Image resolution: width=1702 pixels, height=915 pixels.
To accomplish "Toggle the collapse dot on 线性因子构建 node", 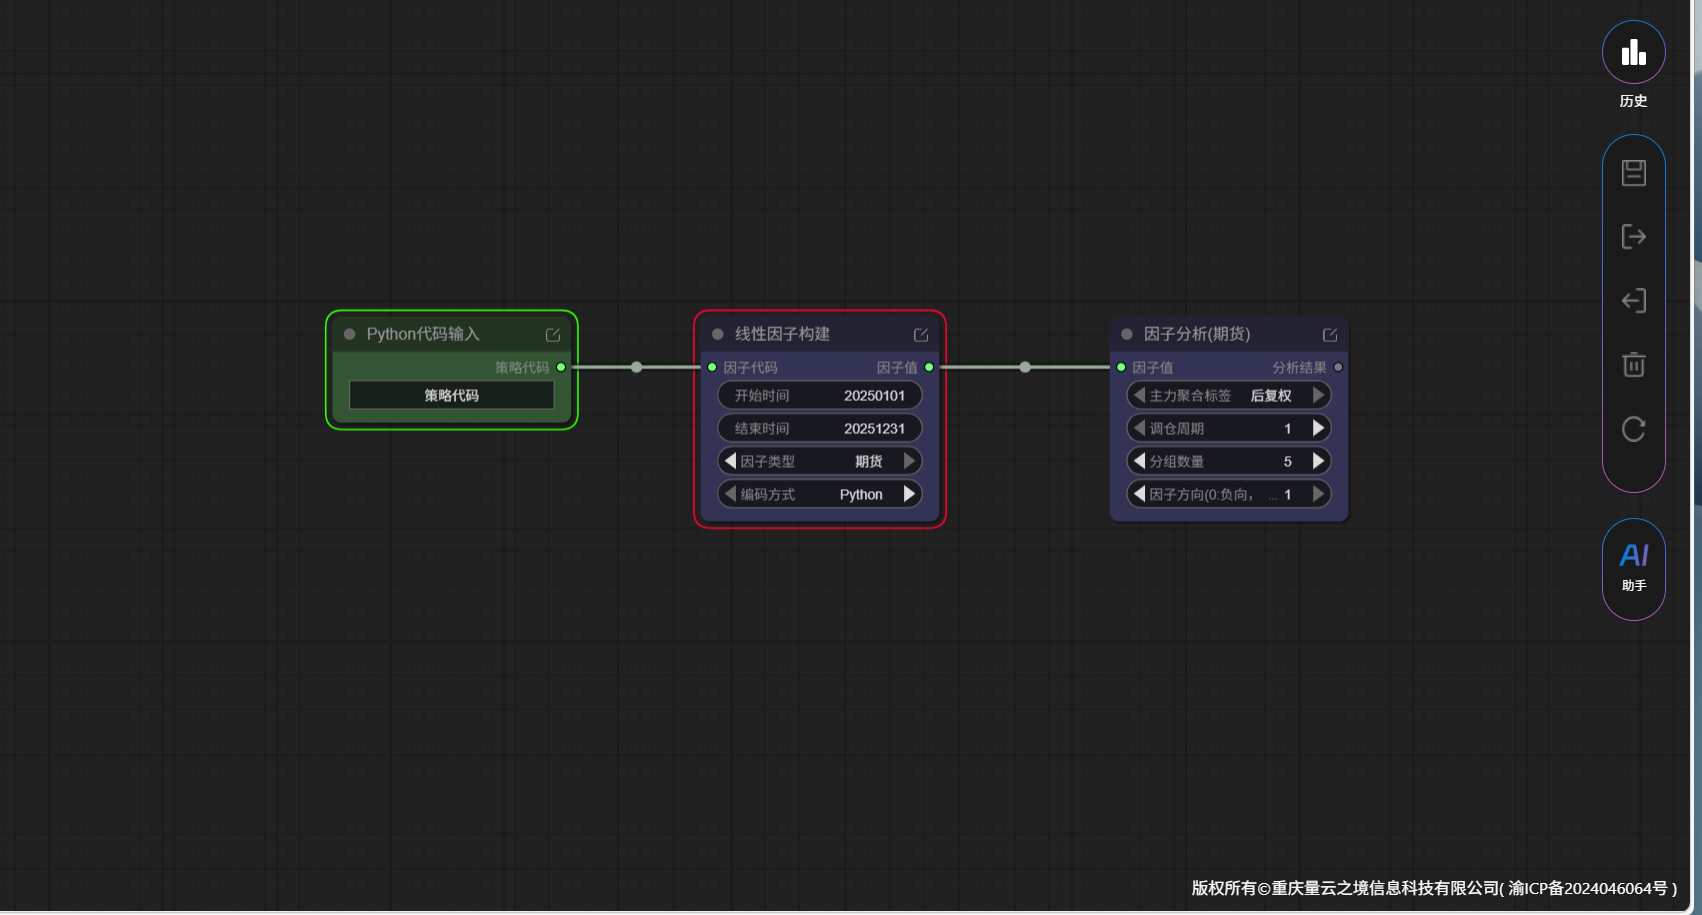I will 718,334.
